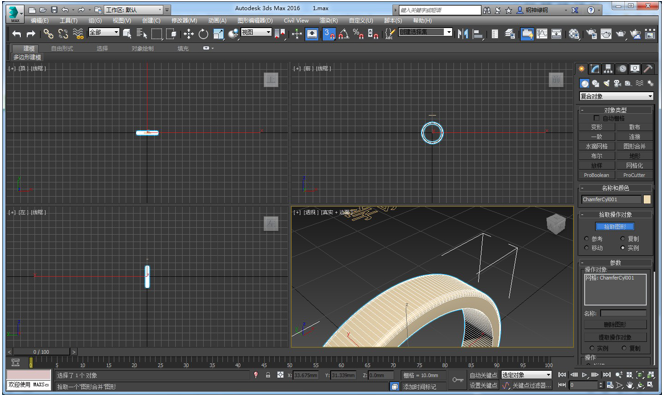Screen dimensions: 664x397
Task: Activate the Select and Link tool
Action: 48,34
